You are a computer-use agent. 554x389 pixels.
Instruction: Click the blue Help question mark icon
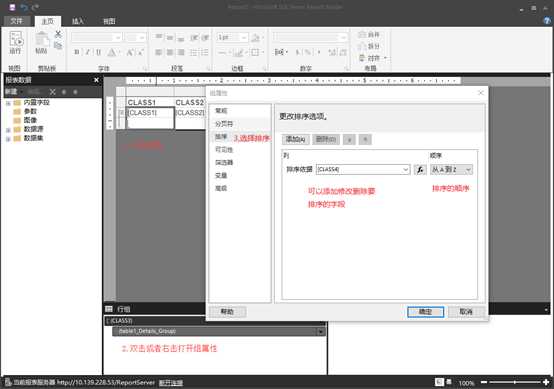547,21
